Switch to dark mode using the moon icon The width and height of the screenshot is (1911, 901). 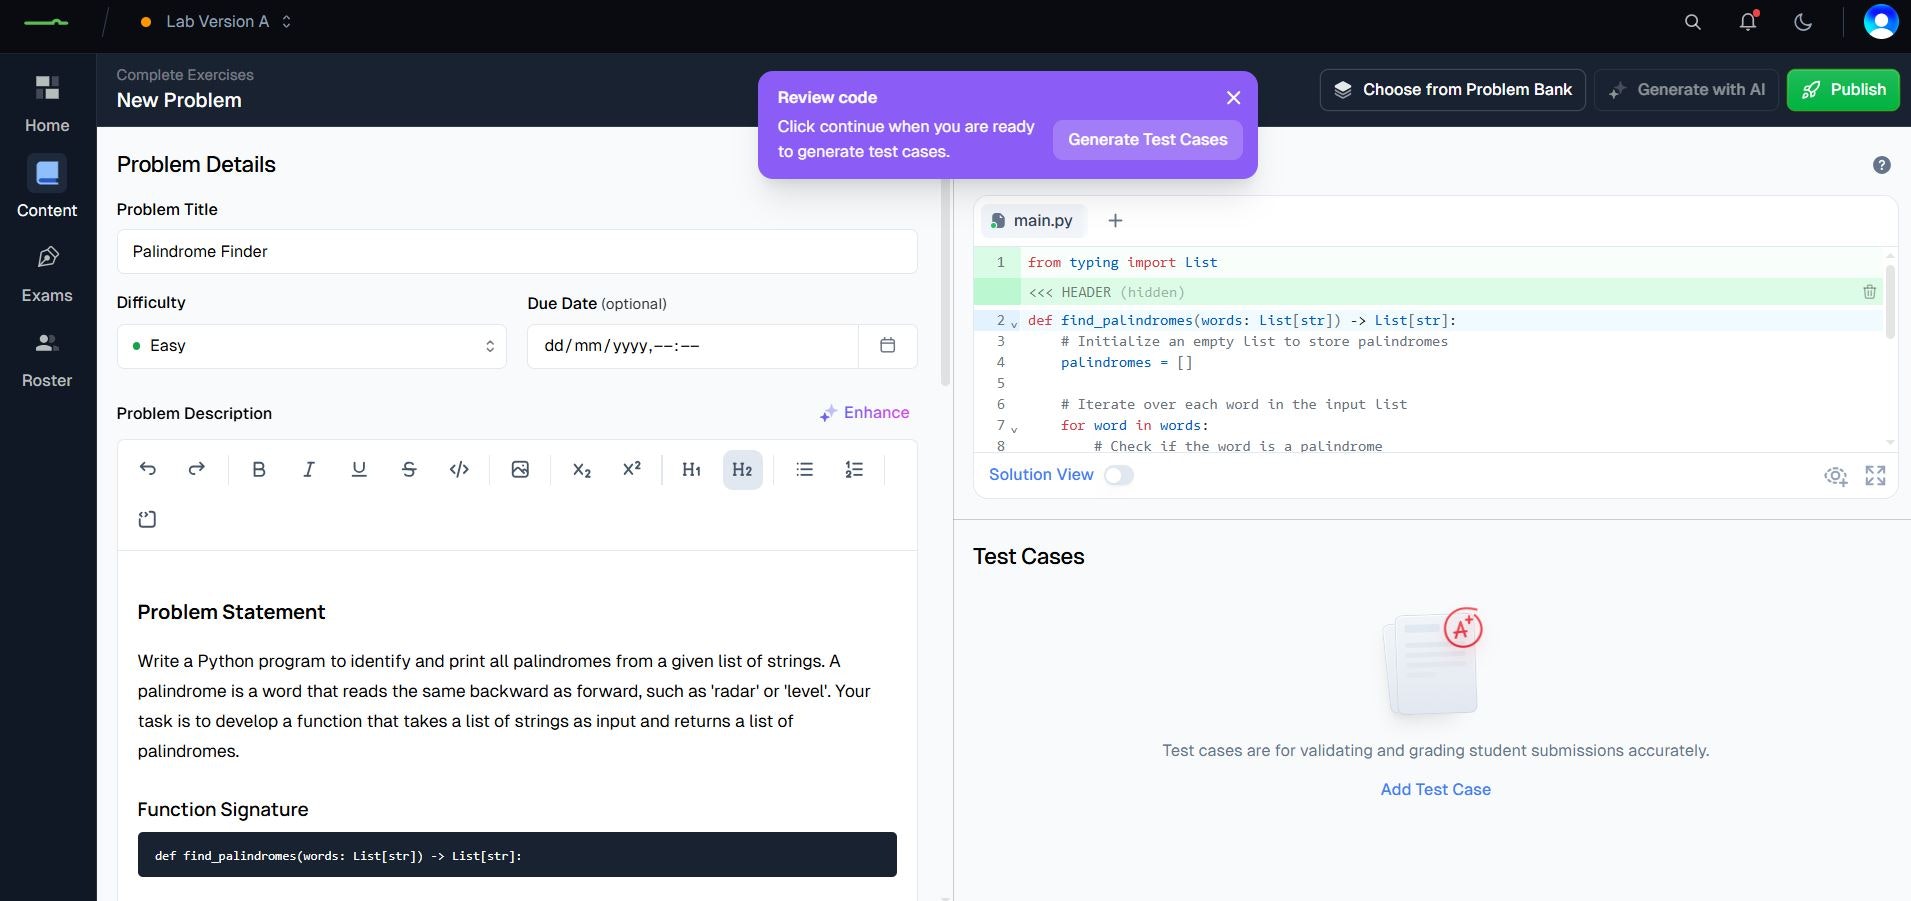(x=1803, y=21)
